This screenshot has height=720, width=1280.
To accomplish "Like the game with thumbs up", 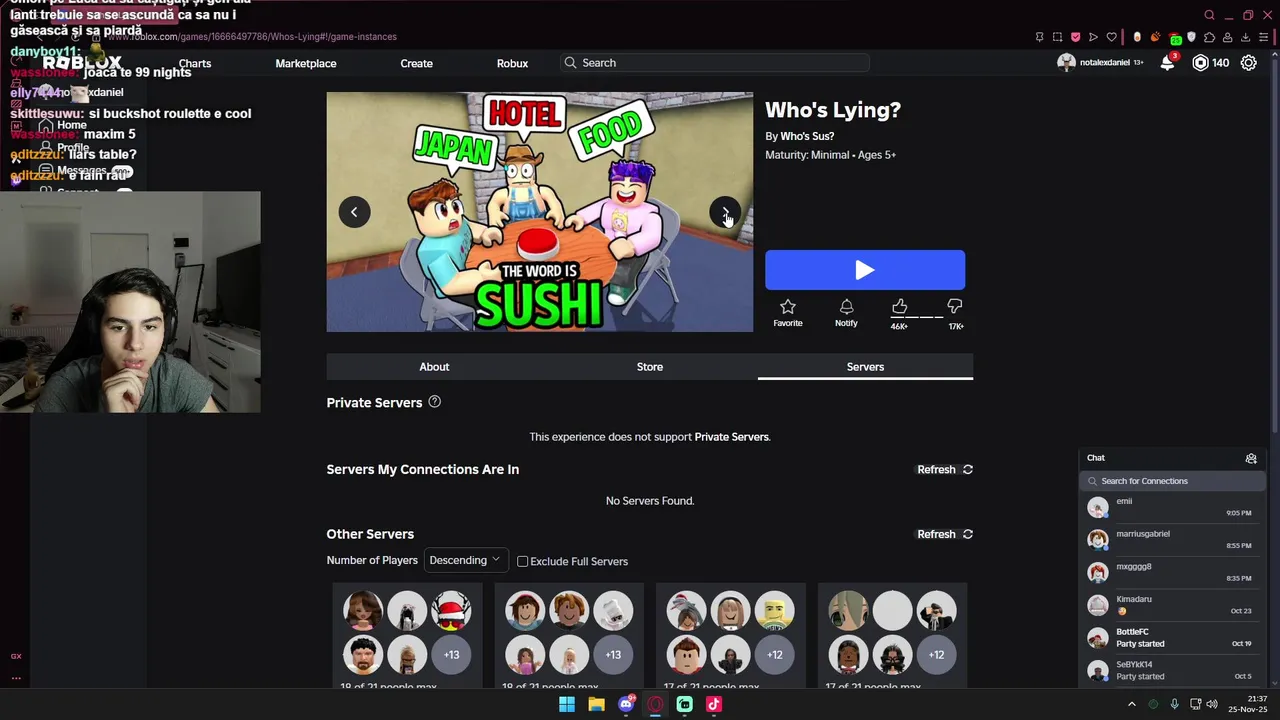I will point(899,307).
